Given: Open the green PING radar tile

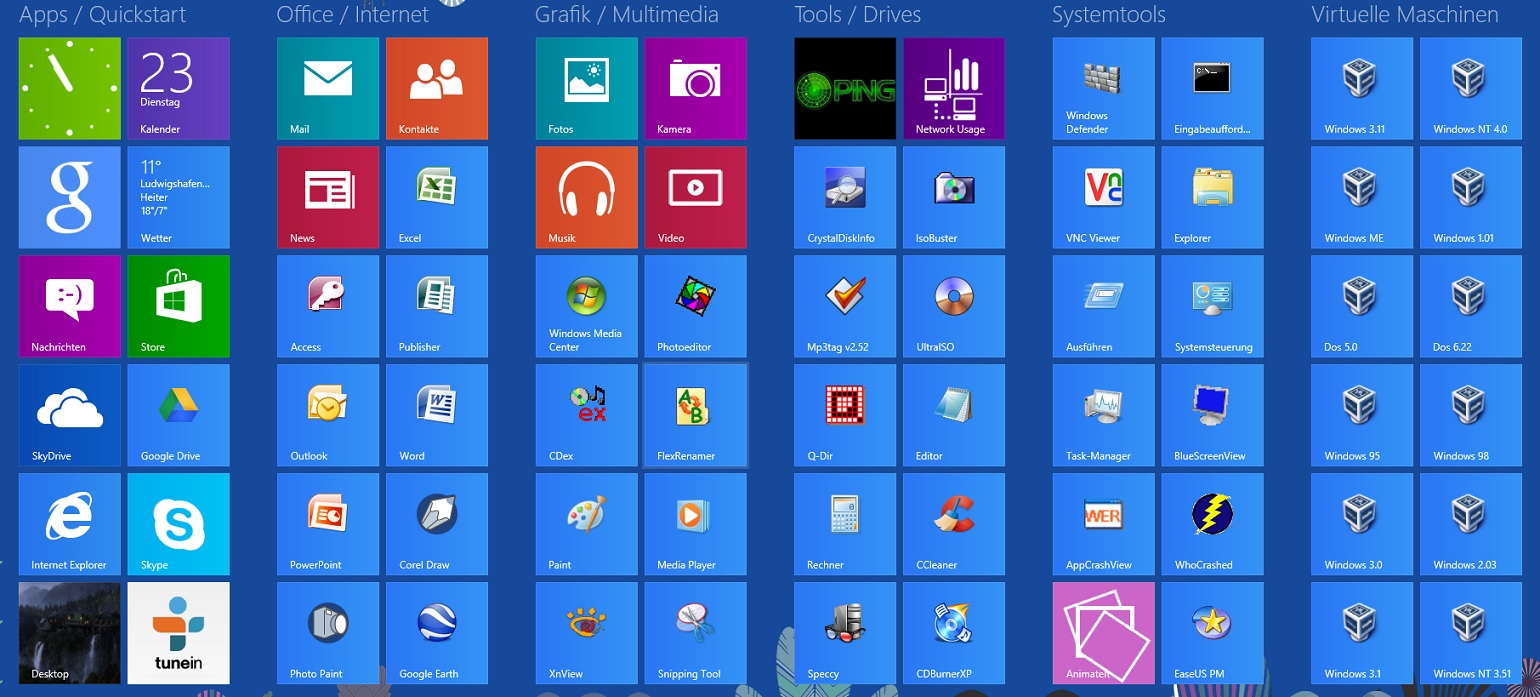Looking at the screenshot, I should pyautogui.click(x=846, y=88).
